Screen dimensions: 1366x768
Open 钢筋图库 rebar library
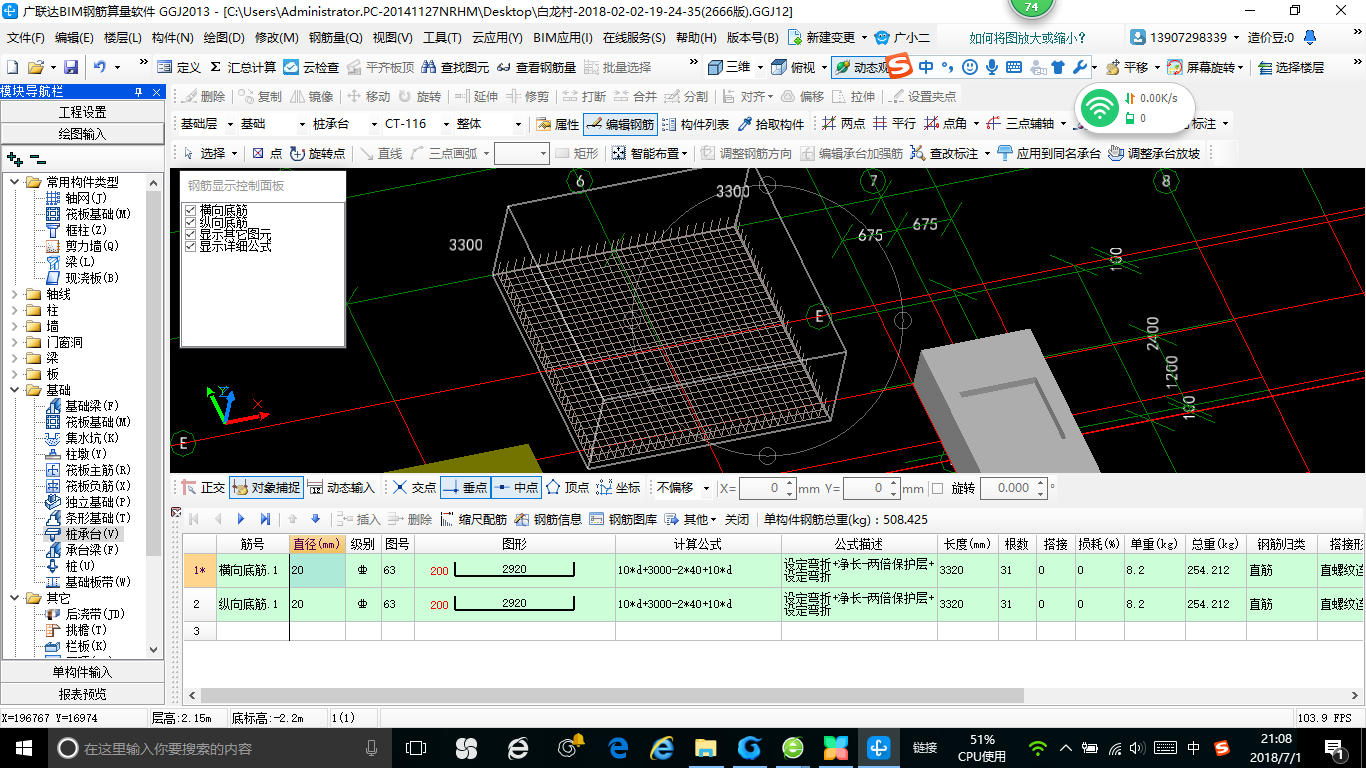click(x=624, y=519)
